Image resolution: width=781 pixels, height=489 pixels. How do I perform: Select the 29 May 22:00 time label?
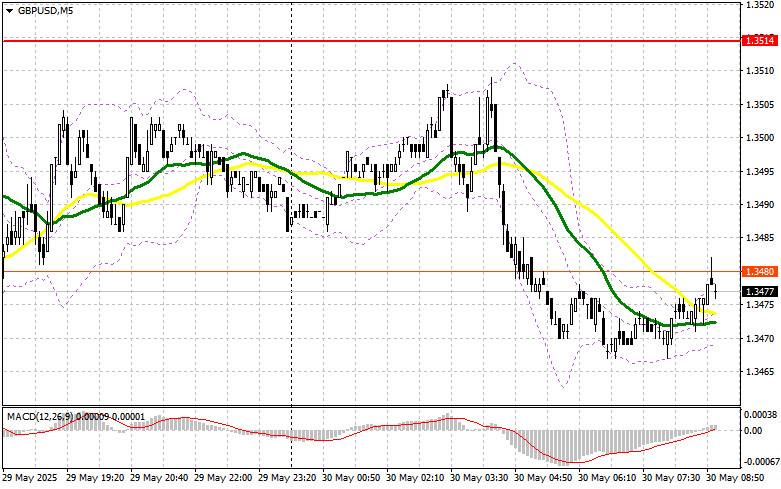pos(223,478)
